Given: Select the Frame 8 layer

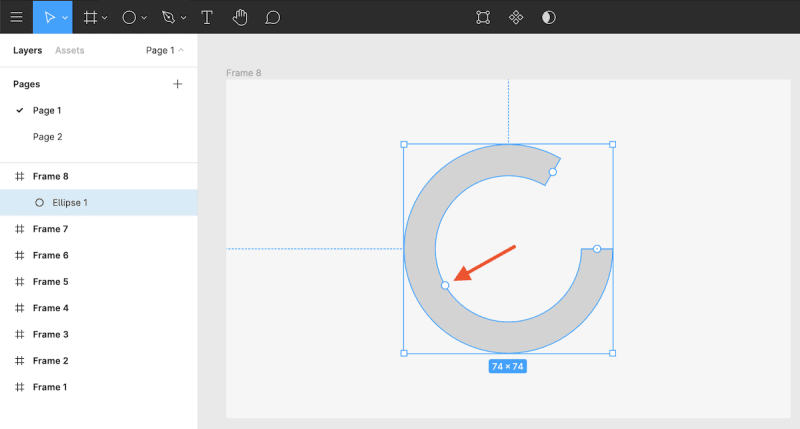Looking at the screenshot, I should tap(98, 176).
